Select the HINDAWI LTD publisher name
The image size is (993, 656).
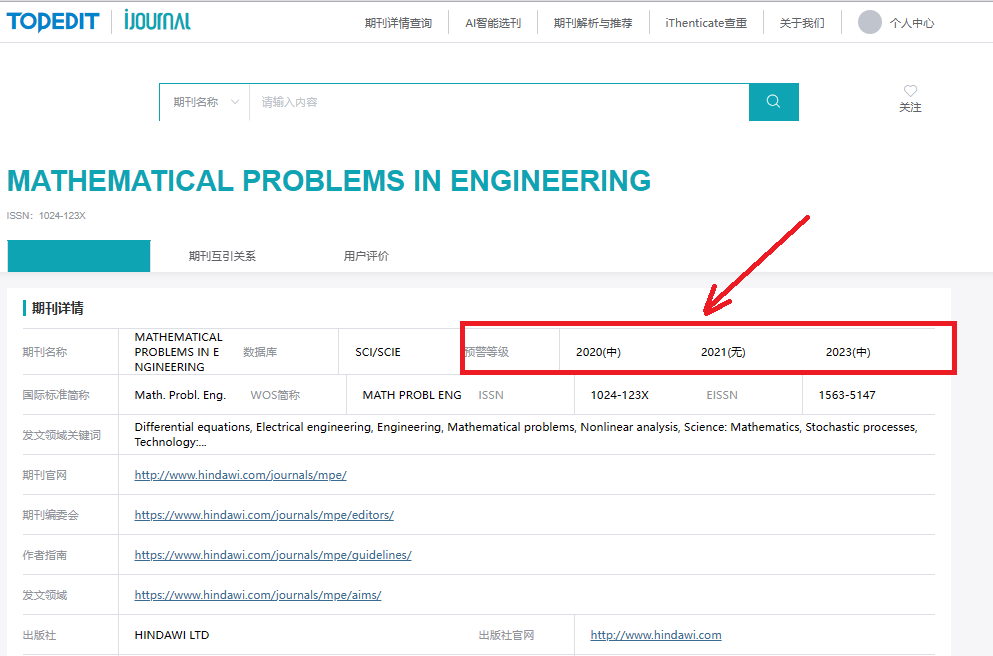172,634
